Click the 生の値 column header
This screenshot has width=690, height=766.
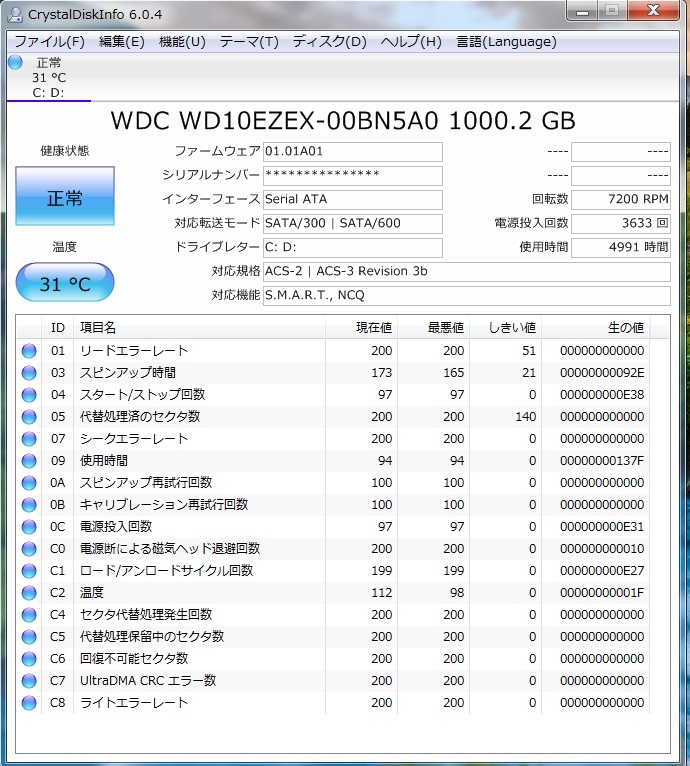[x=595, y=327]
